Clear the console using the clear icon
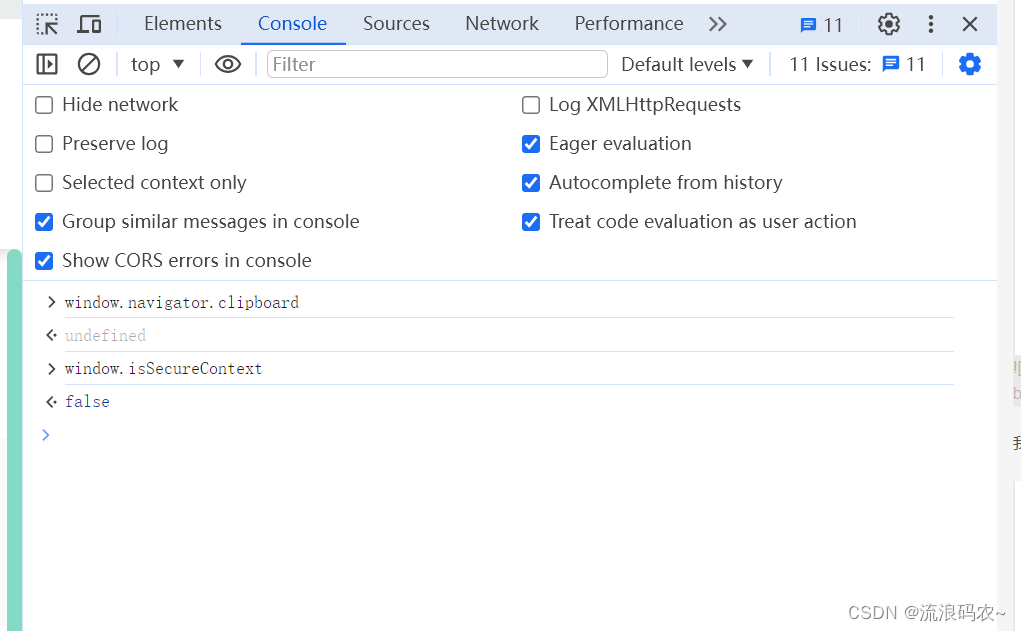The width and height of the screenshot is (1021, 631). 88,63
